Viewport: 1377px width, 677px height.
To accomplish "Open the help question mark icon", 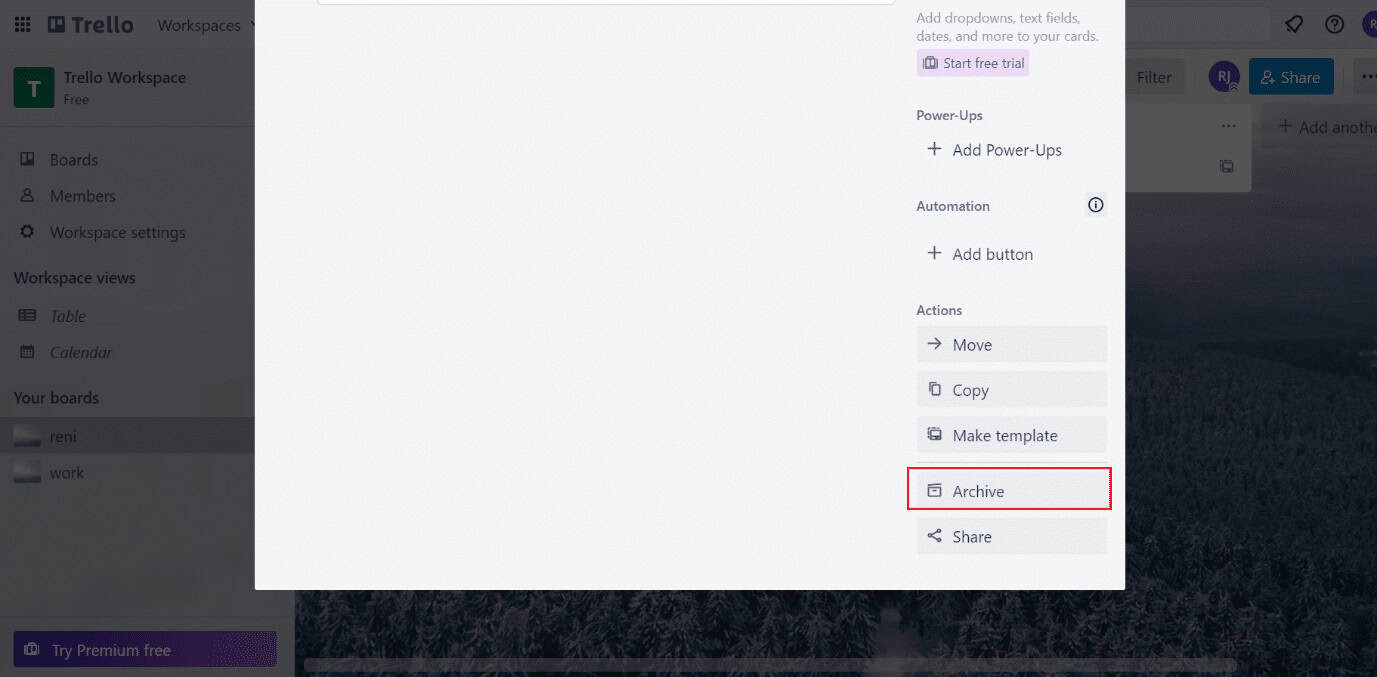I will (1334, 24).
